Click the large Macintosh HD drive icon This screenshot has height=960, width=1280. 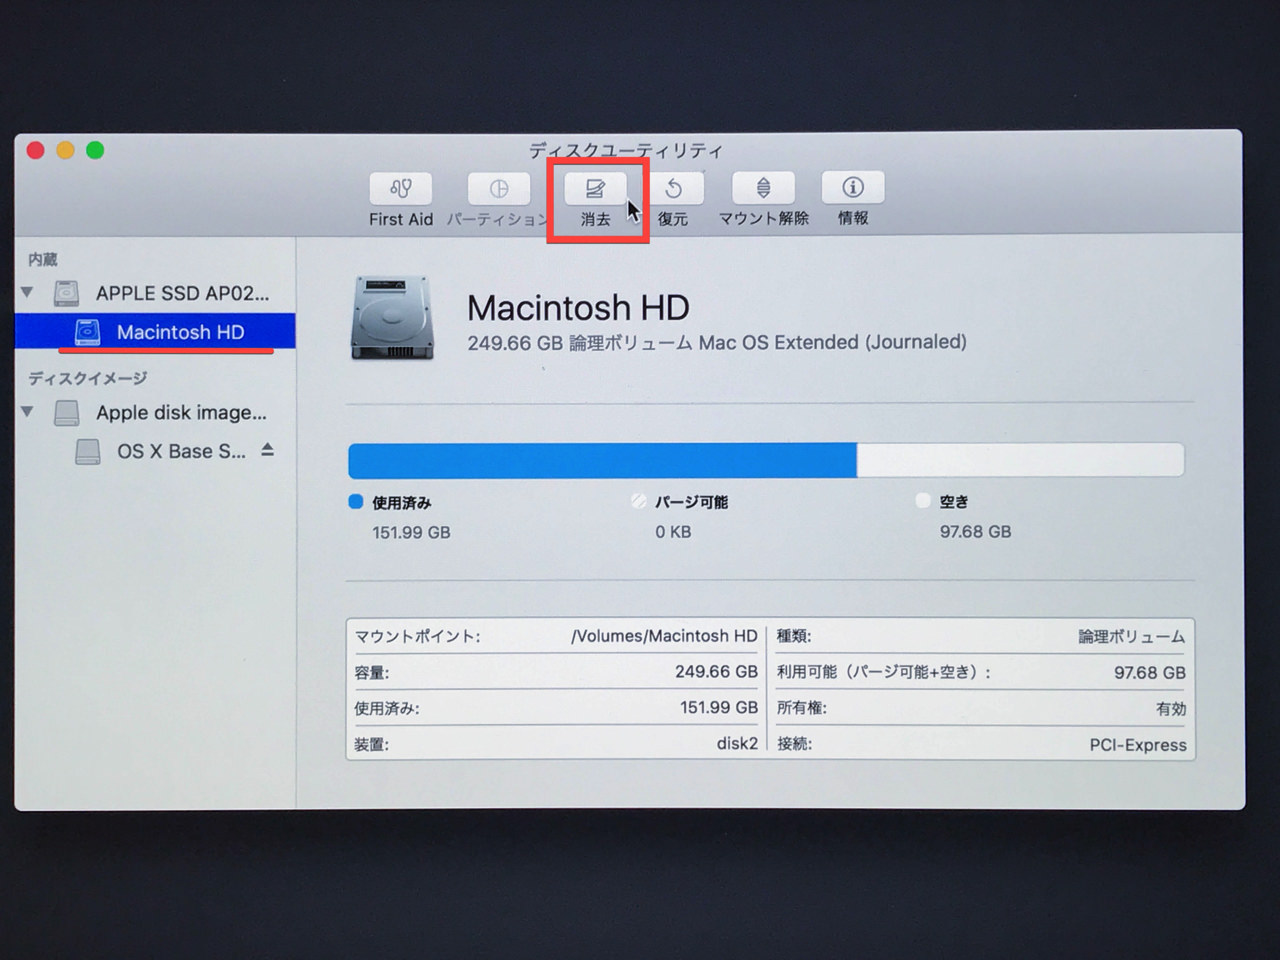tap(393, 319)
